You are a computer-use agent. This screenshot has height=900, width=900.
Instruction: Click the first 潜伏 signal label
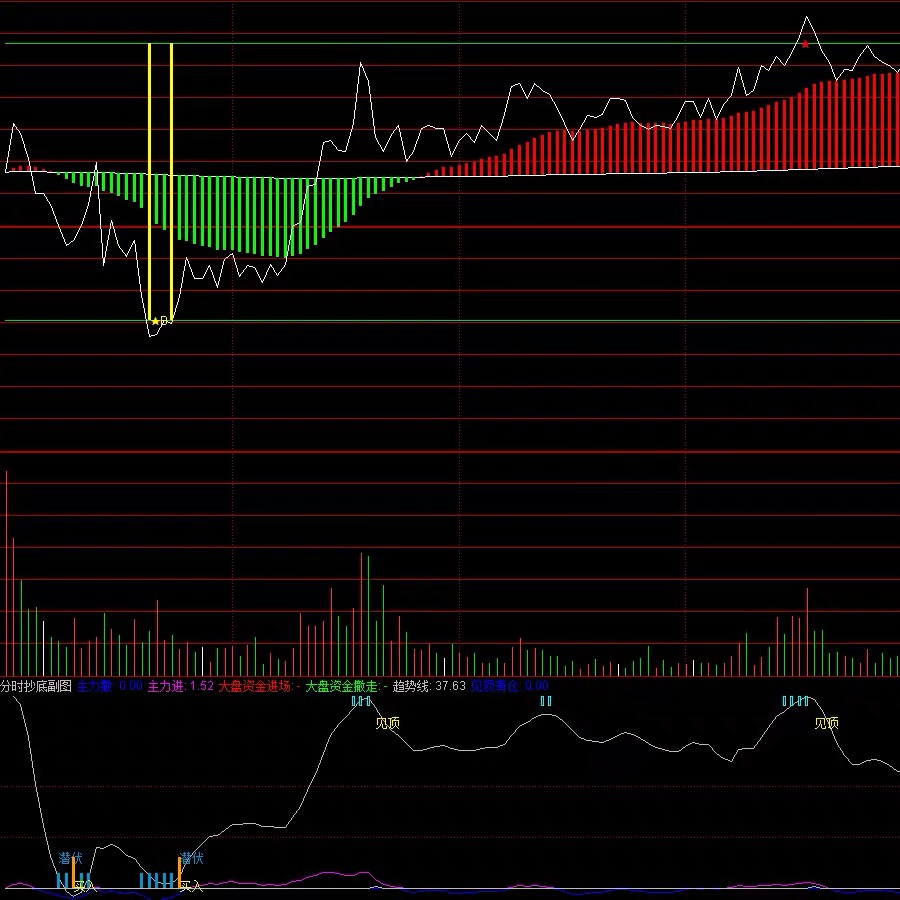69,858
